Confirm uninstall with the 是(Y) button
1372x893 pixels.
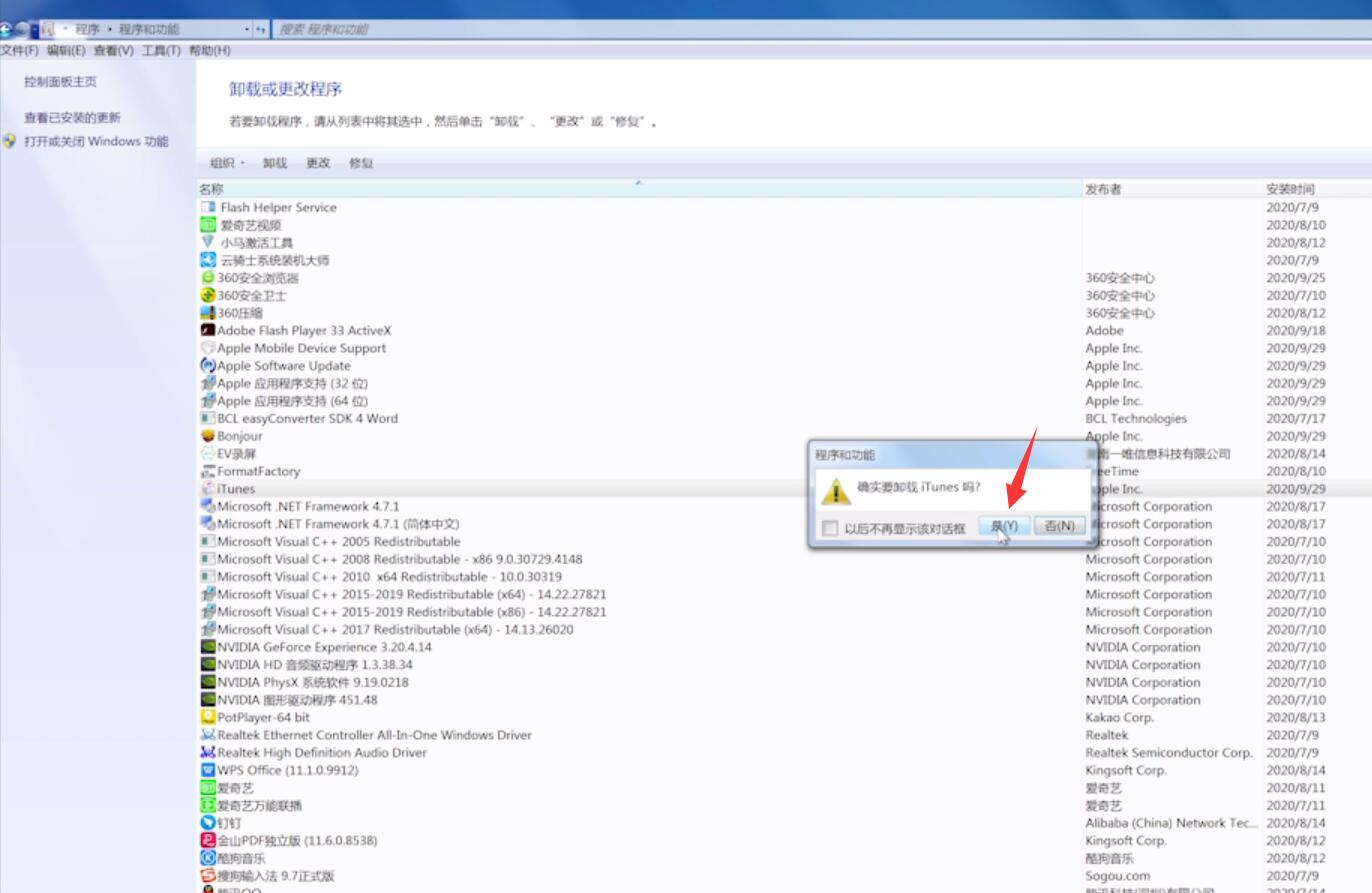click(x=1004, y=526)
